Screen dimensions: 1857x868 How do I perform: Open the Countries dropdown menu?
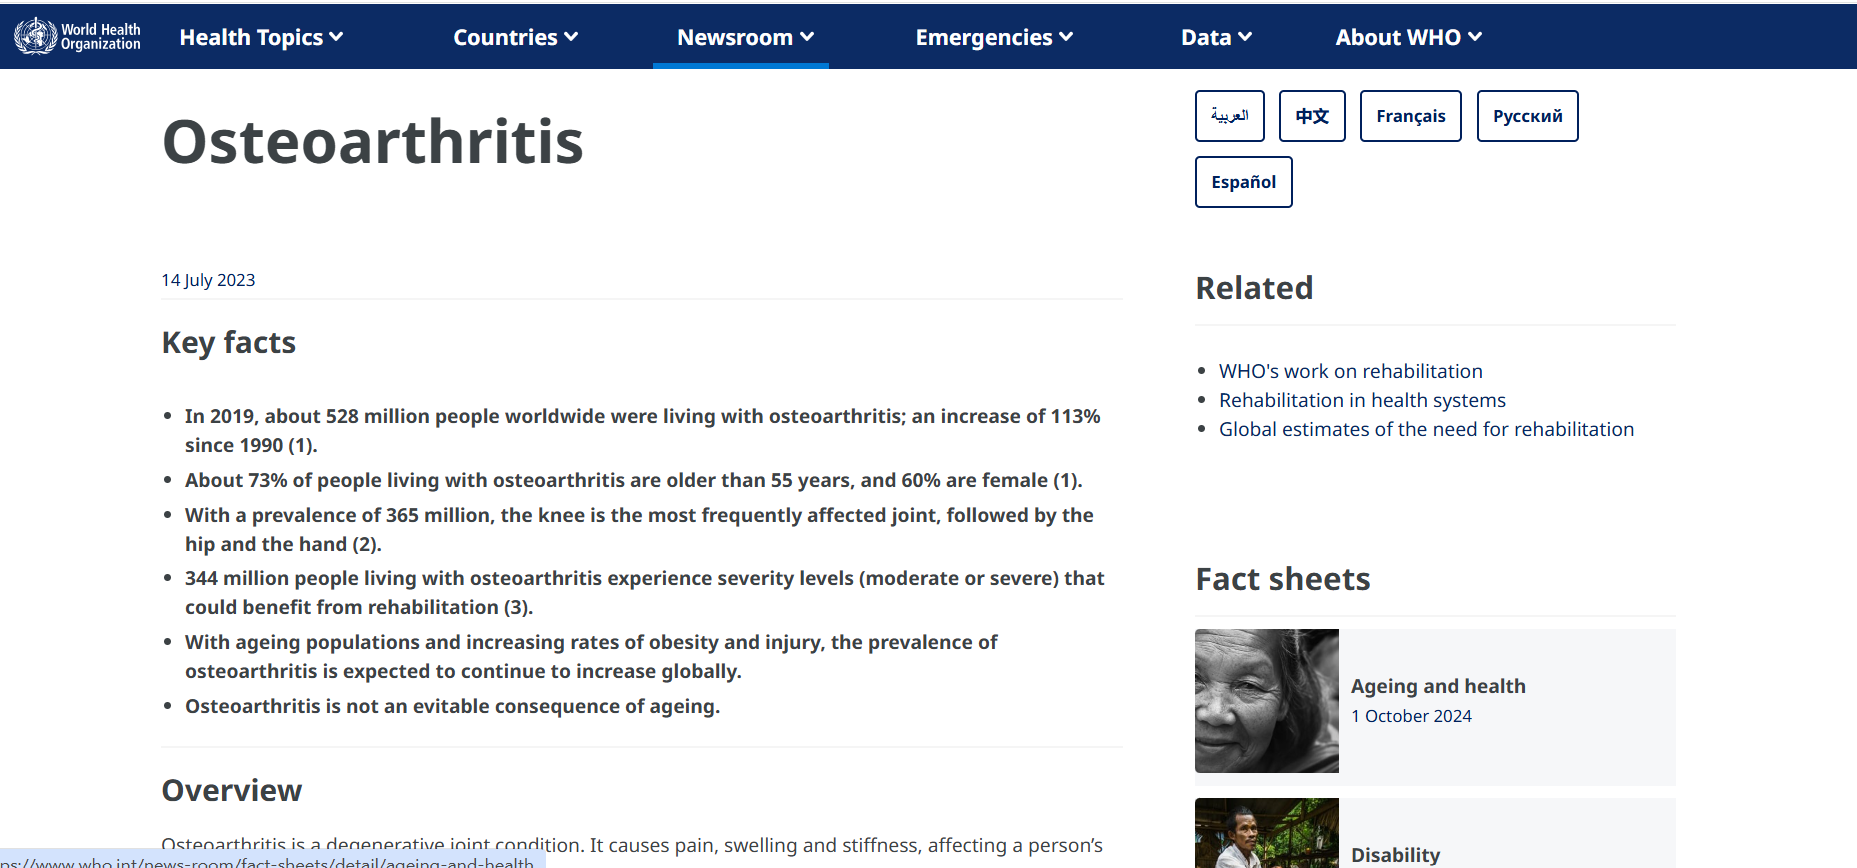(515, 37)
